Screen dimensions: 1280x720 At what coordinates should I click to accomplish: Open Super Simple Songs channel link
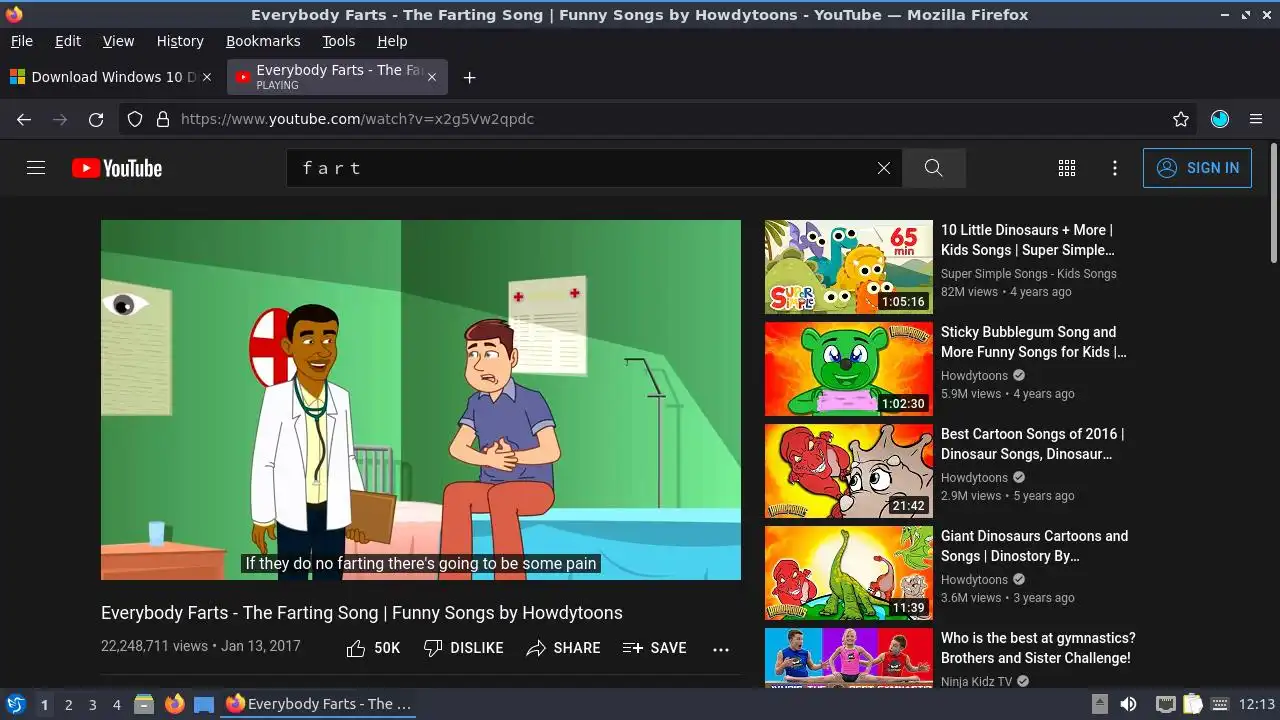pos(1029,274)
